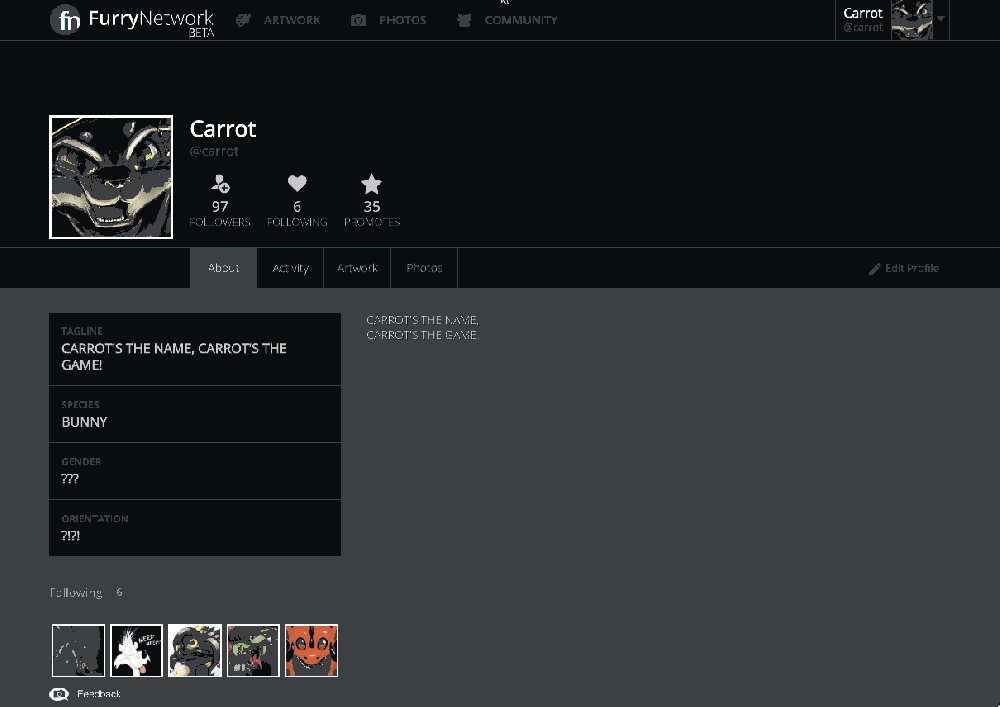Click the @carrot username in header
The height and width of the screenshot is (707, 1000).
[x=862, y=28]
